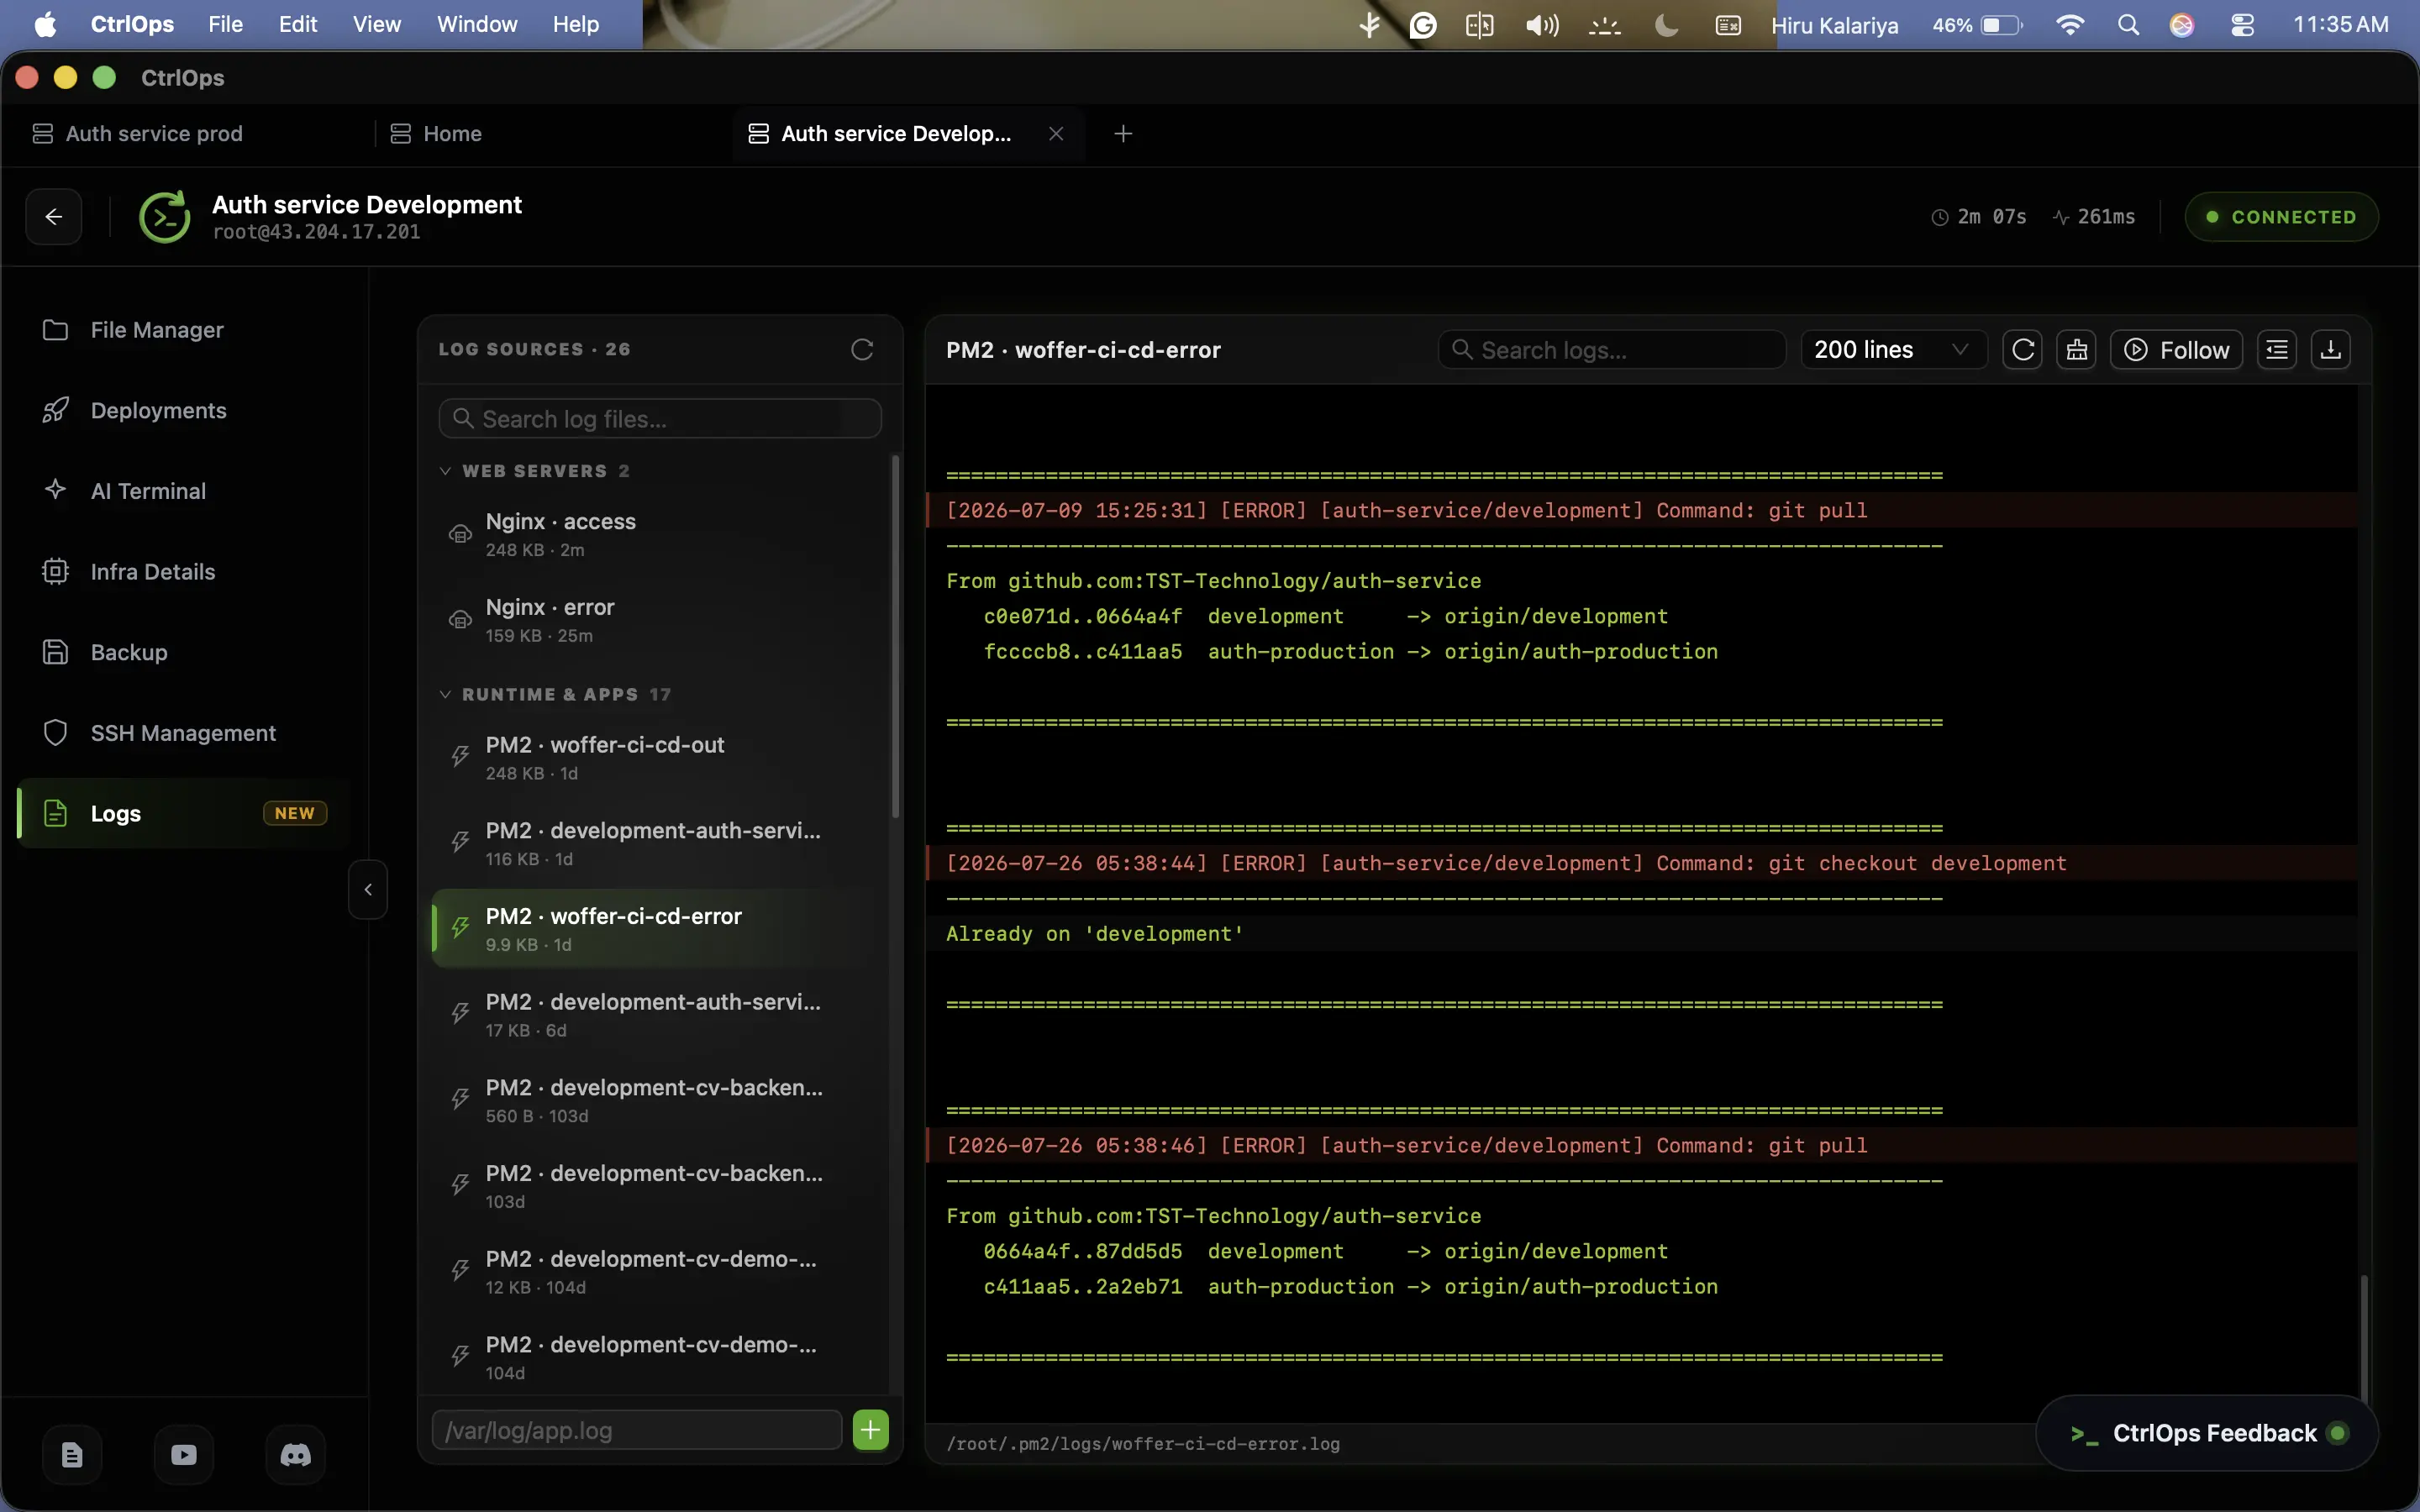
Task: Click the log file path in footer
Action: pos(1143,1443)
